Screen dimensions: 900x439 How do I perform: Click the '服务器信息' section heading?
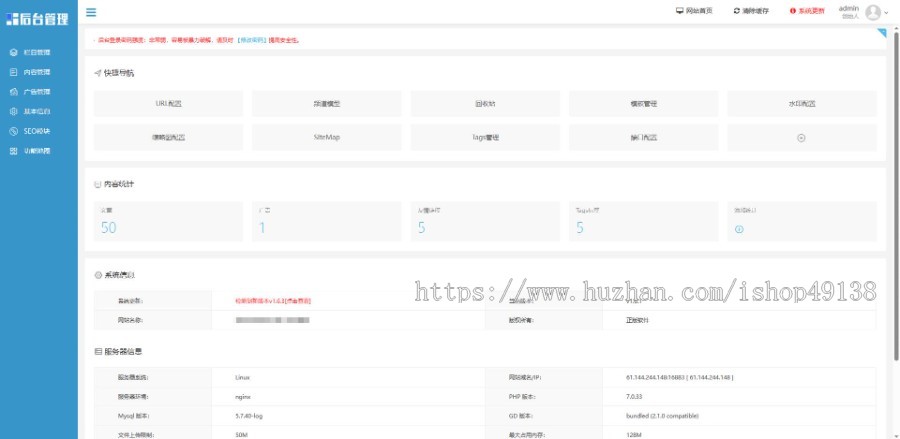click(x=123, y=351)
